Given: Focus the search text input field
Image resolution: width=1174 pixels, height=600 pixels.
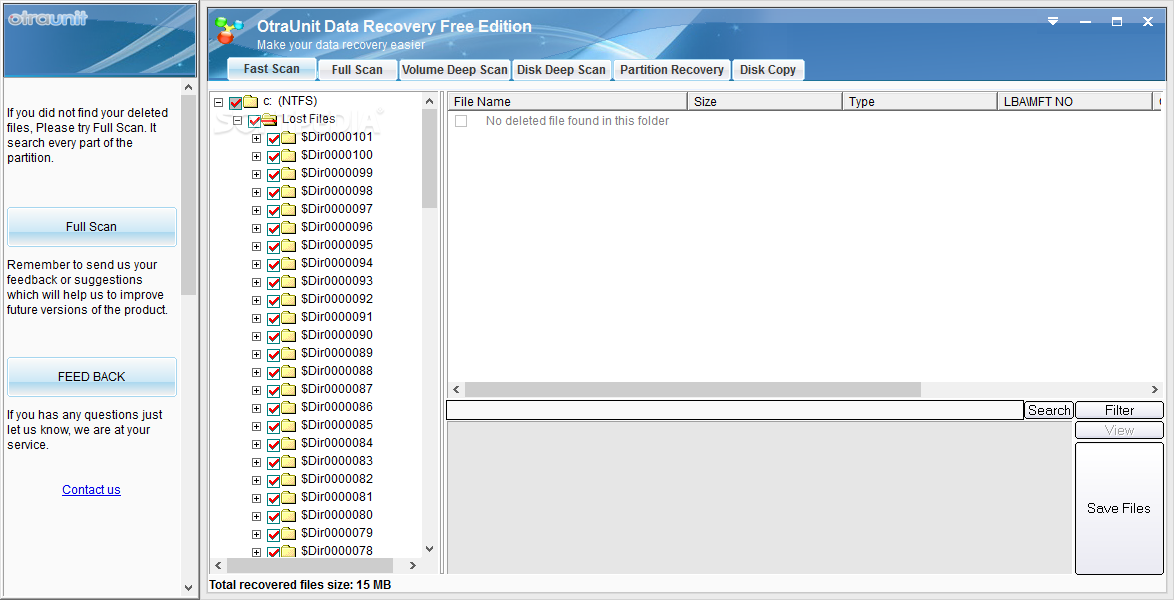Looking at the screenshot, I should tap(734, 410).
